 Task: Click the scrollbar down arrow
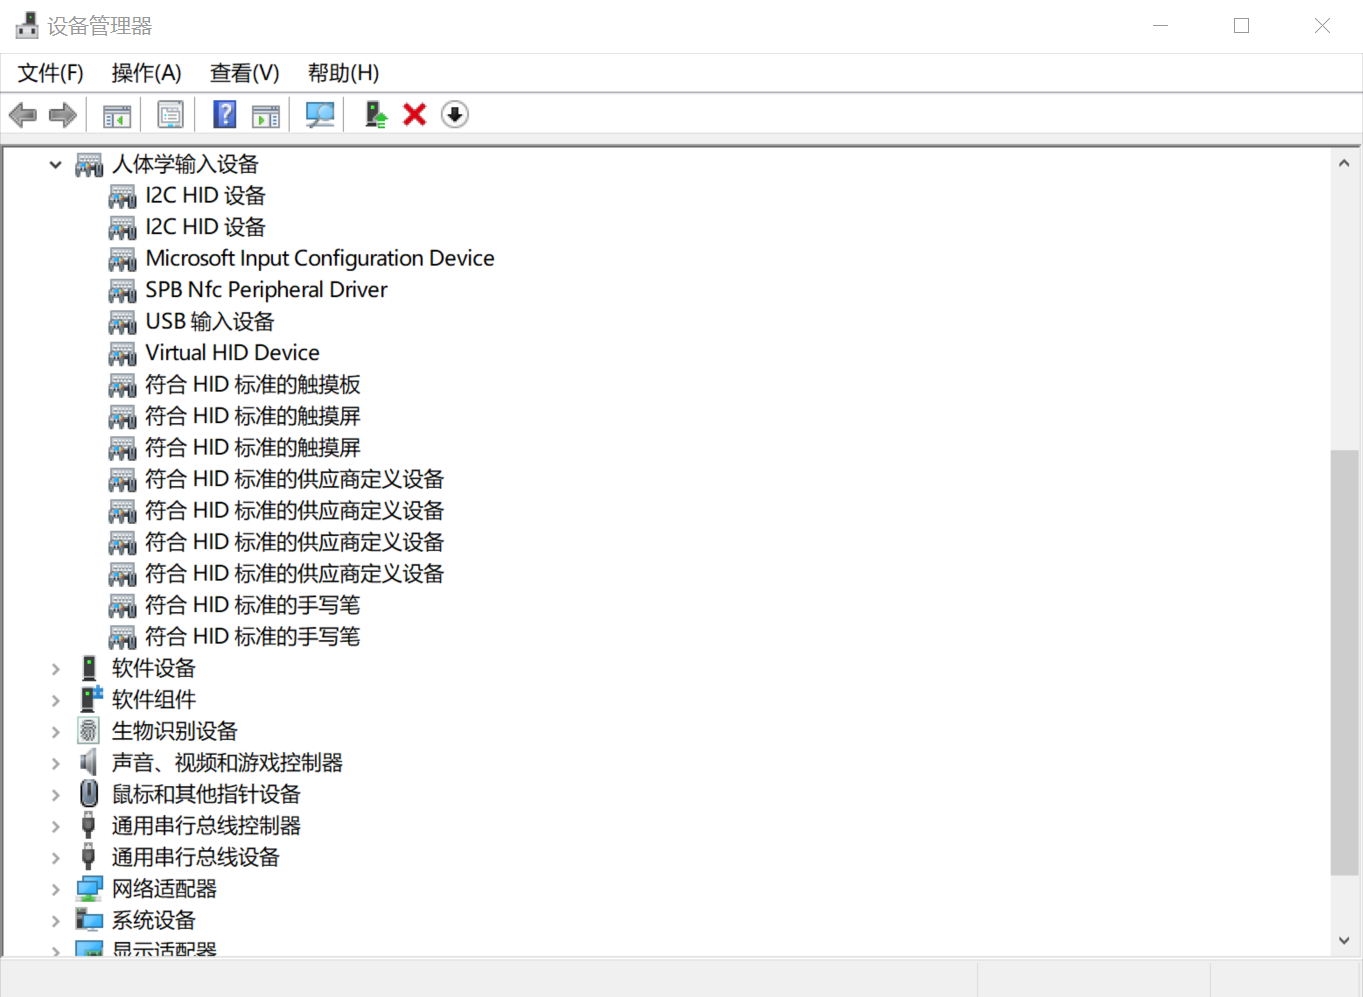(x=1344, y=940)
